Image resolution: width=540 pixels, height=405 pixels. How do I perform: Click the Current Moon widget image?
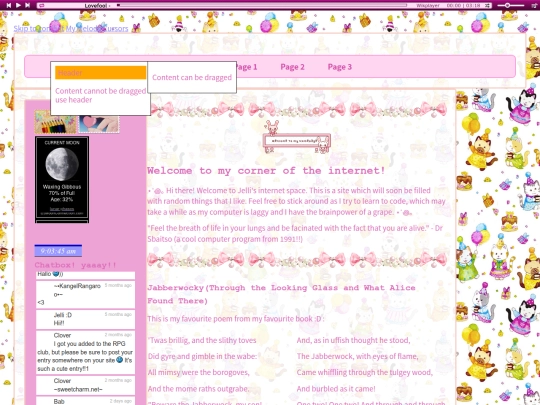point(62,179)
